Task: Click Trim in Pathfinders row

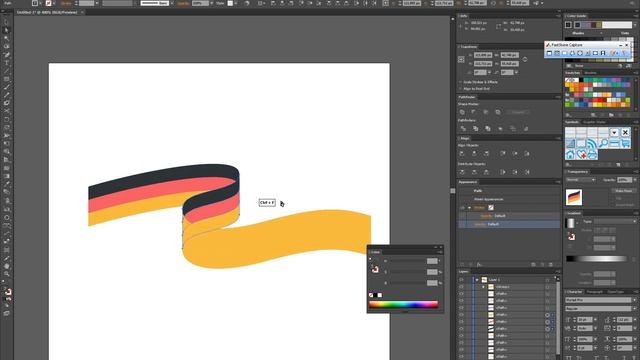Action: pyautogui.click(x=476, y=129)
